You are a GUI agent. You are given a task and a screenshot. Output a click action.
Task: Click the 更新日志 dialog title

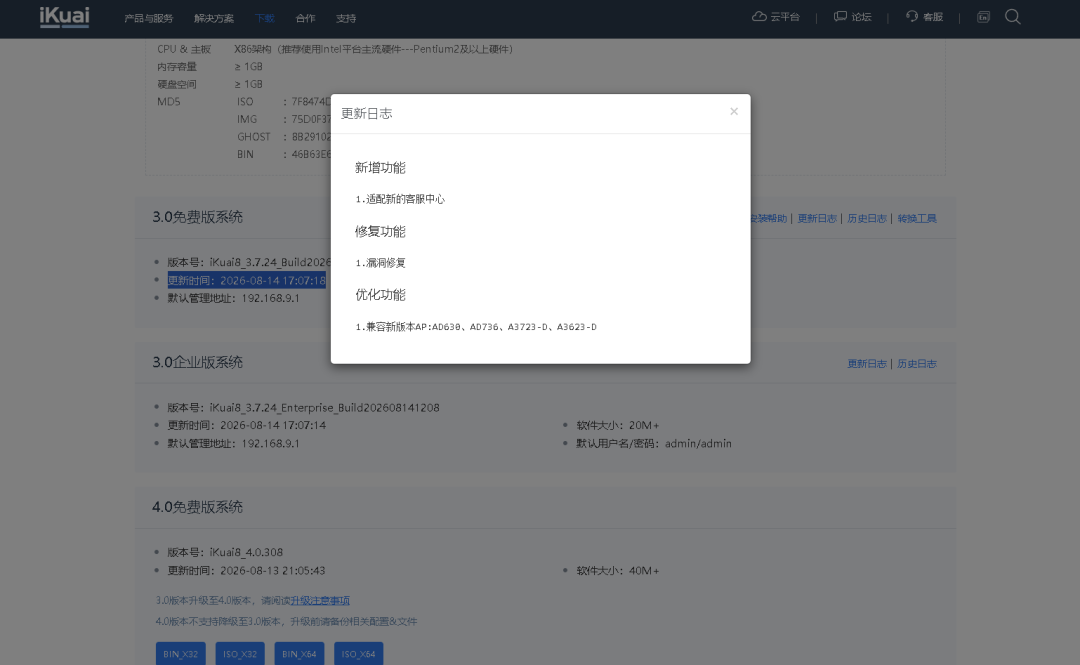pyautogui.click(x=366, y=114)
